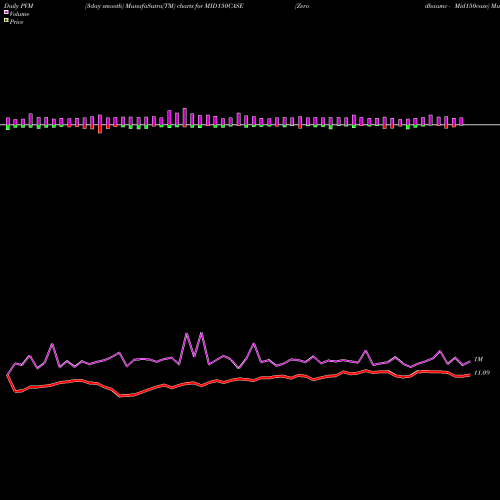
Task: Click the 'Price' legend label
Action: (16, 22)
